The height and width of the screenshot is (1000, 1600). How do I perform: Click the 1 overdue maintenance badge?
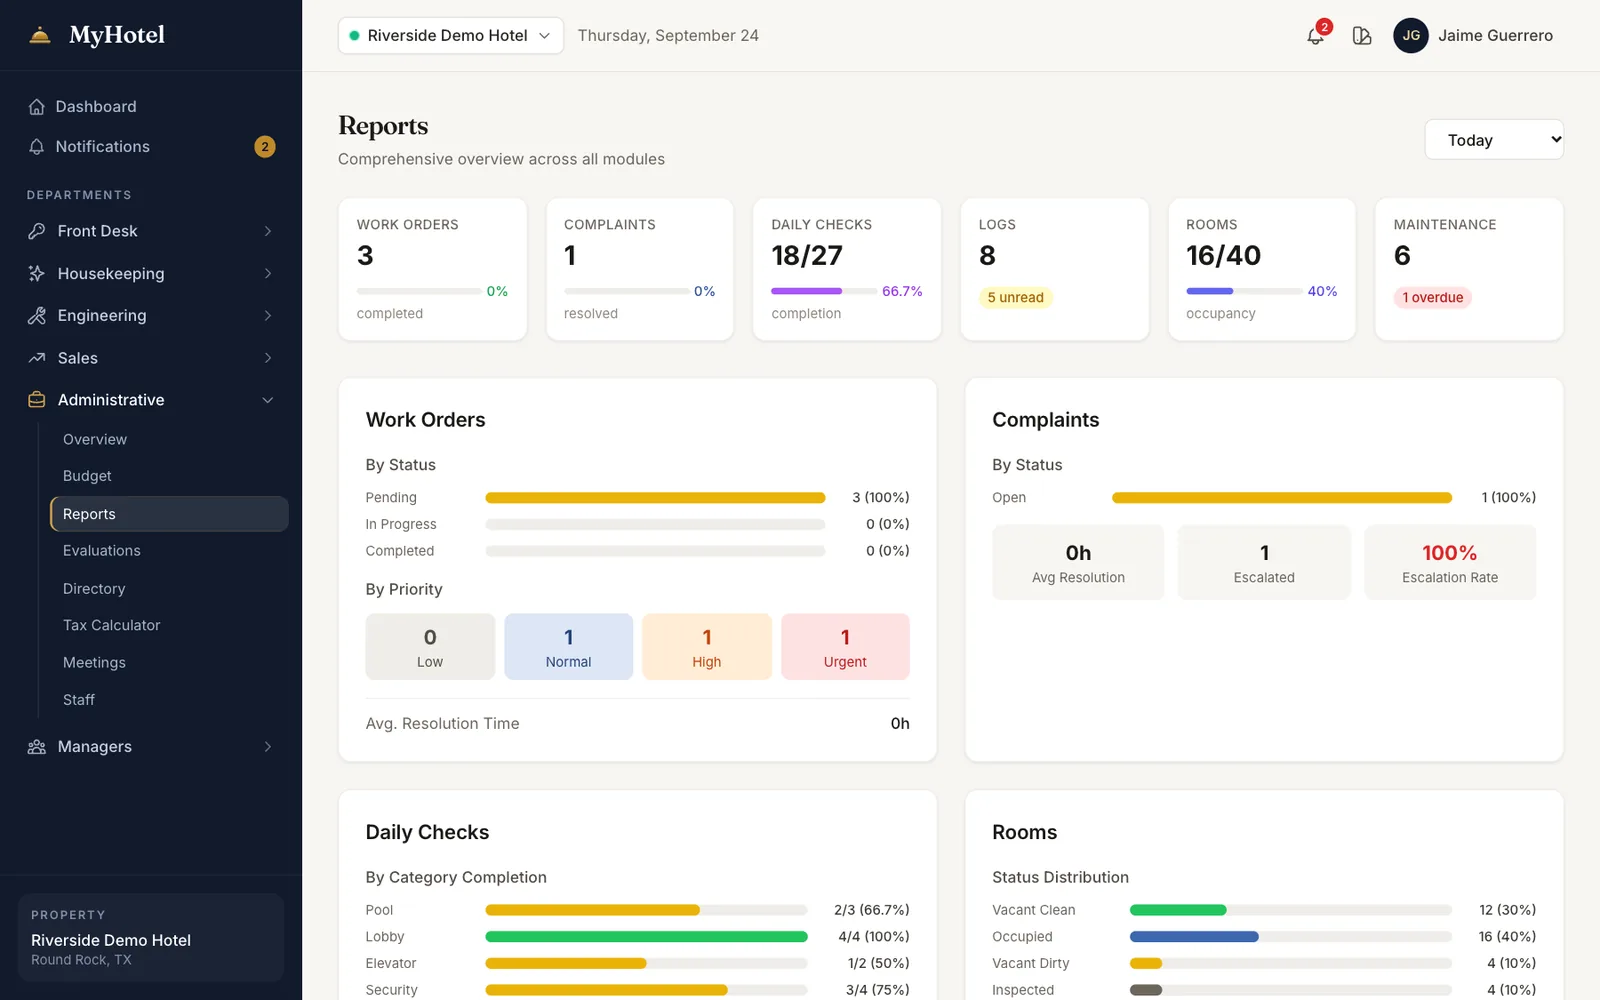[1433, 298]
